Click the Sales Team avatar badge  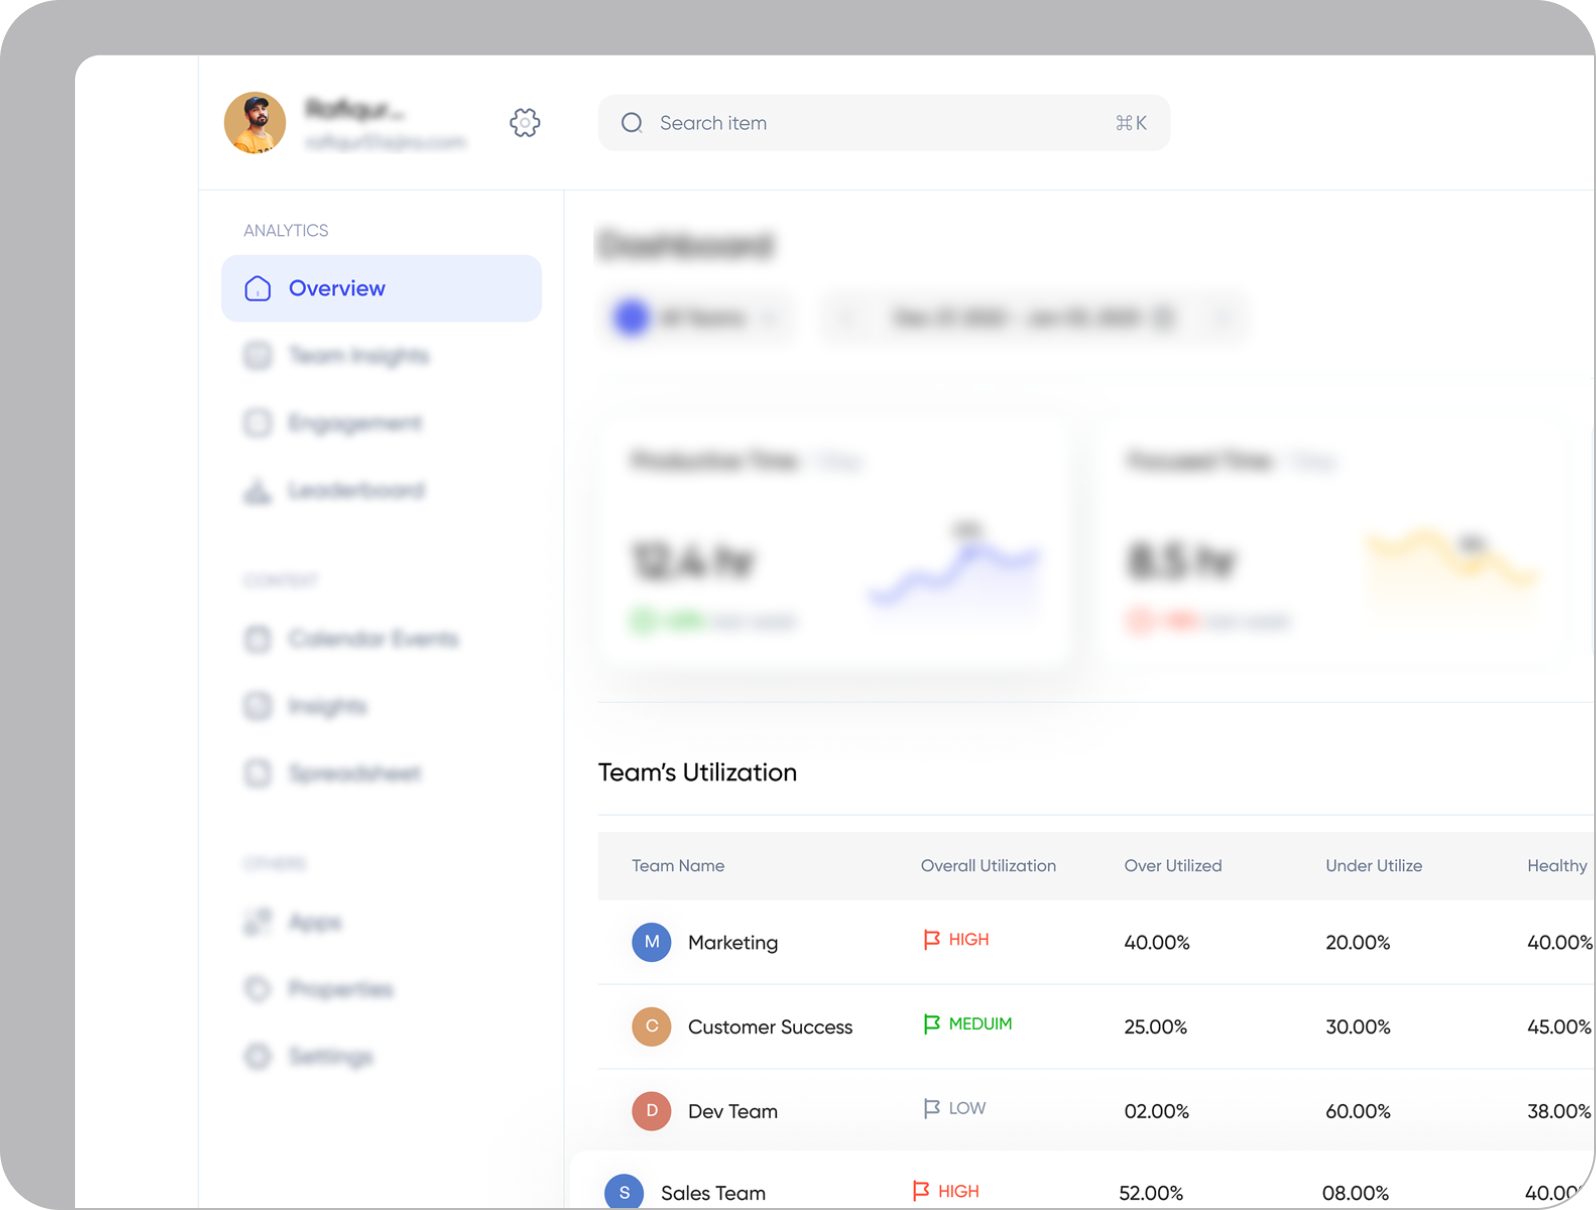(x=624, y=1192)
